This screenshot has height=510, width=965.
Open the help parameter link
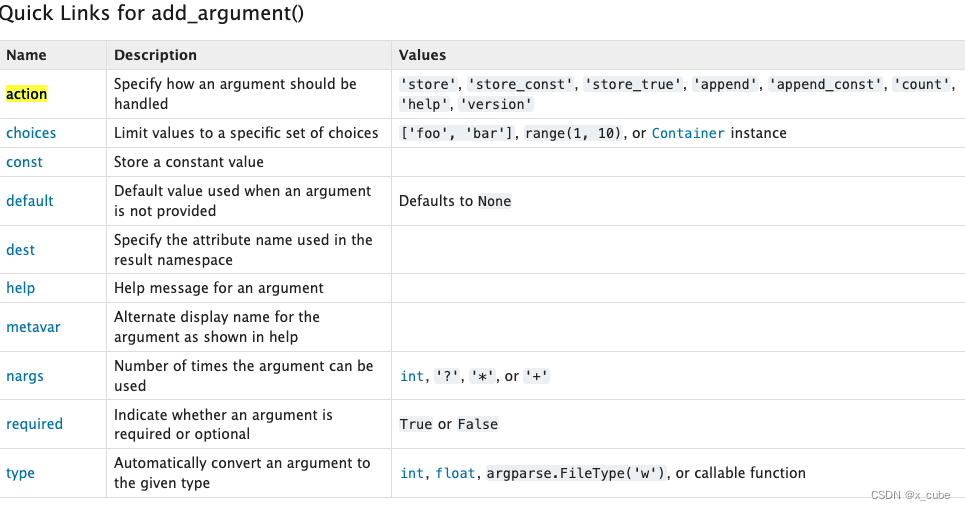[20, 288]
